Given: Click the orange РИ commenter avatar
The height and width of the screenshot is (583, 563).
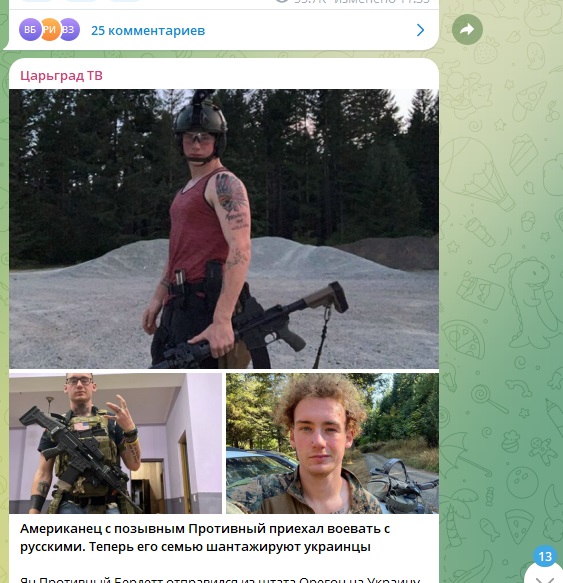Looking at the screenshot, I should click(50, 29).
